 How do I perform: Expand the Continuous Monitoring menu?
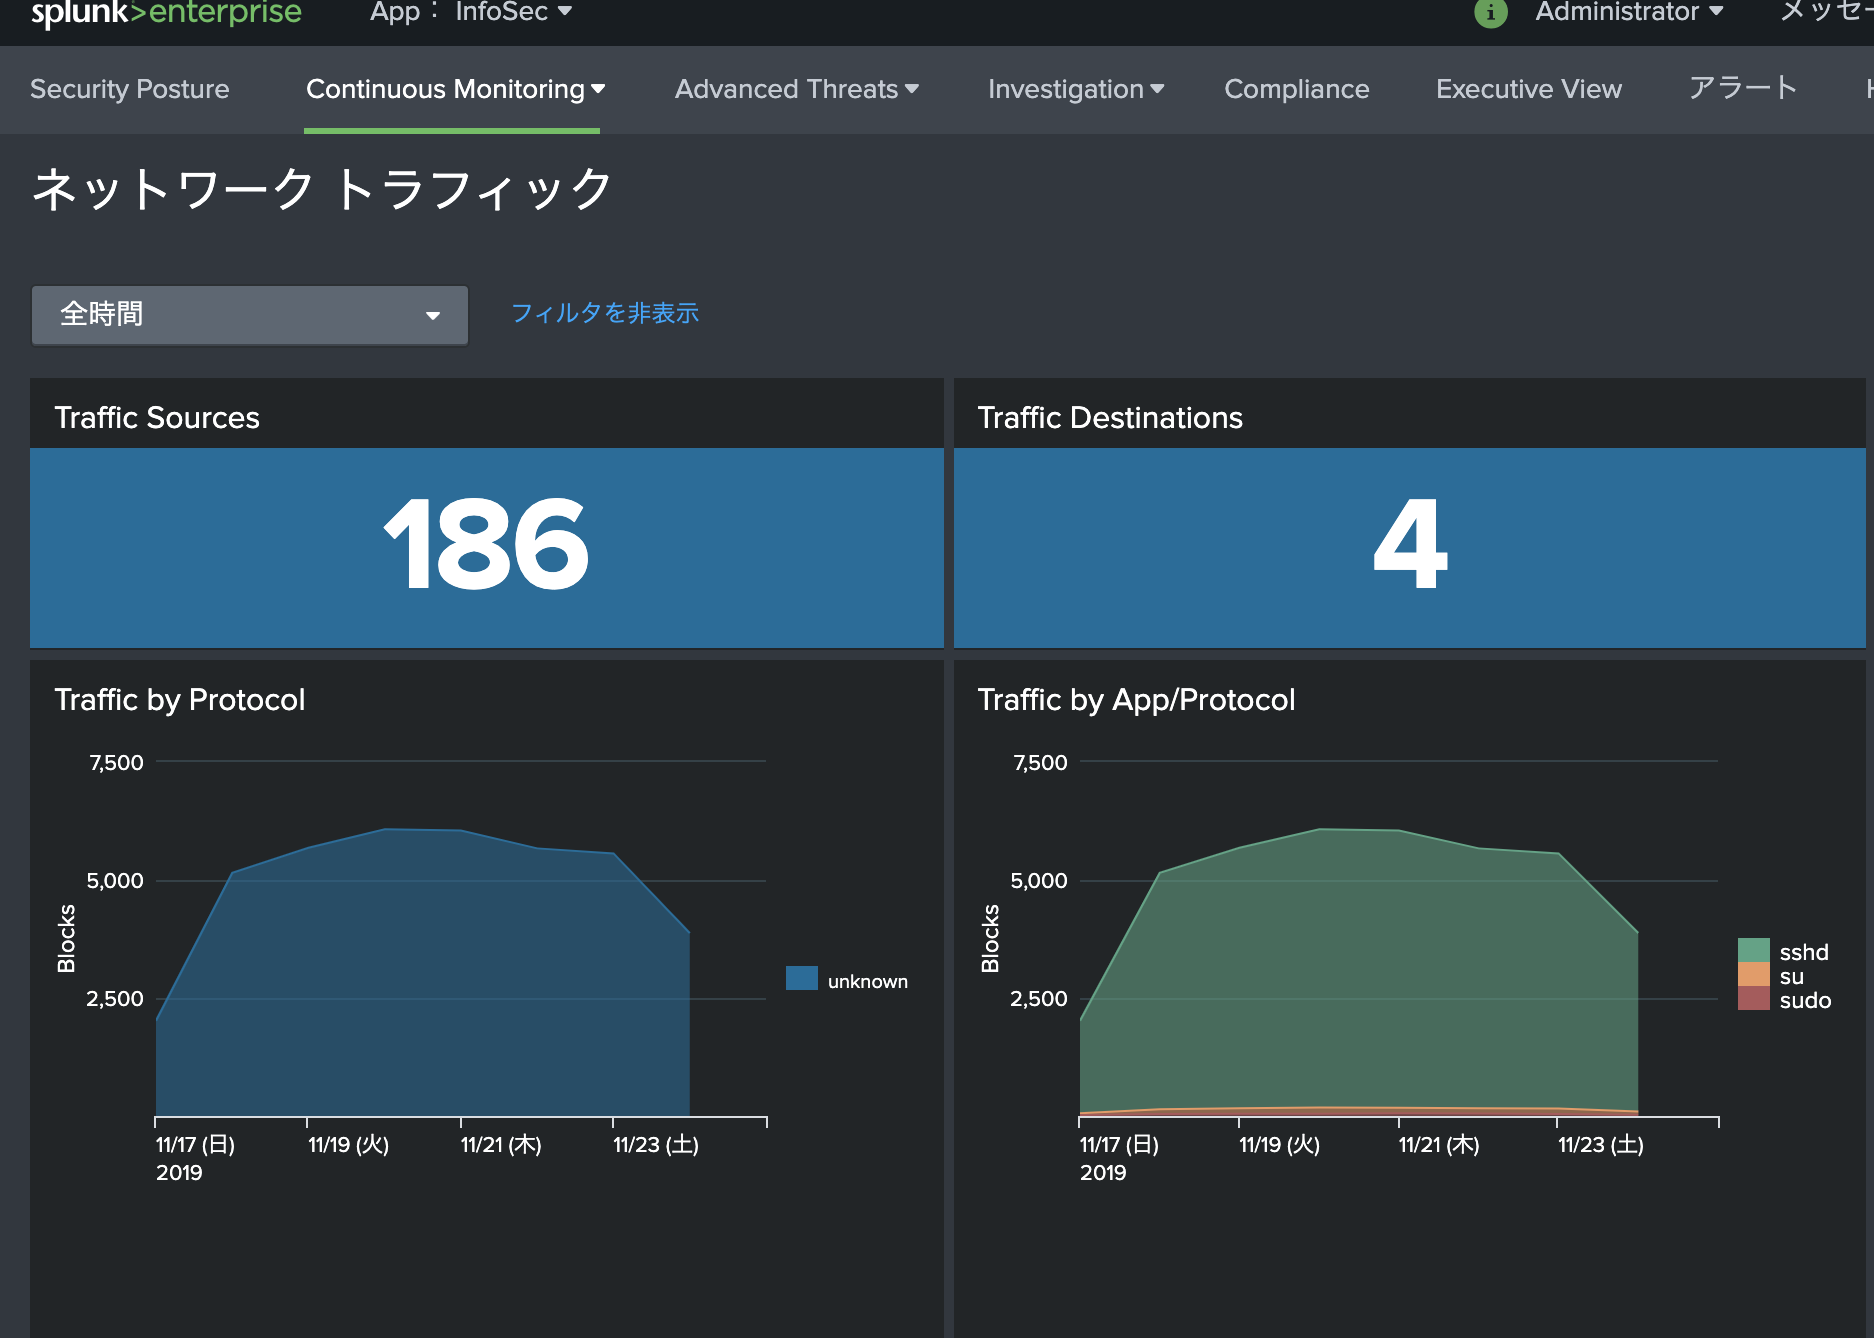click(x=455, y=89)
